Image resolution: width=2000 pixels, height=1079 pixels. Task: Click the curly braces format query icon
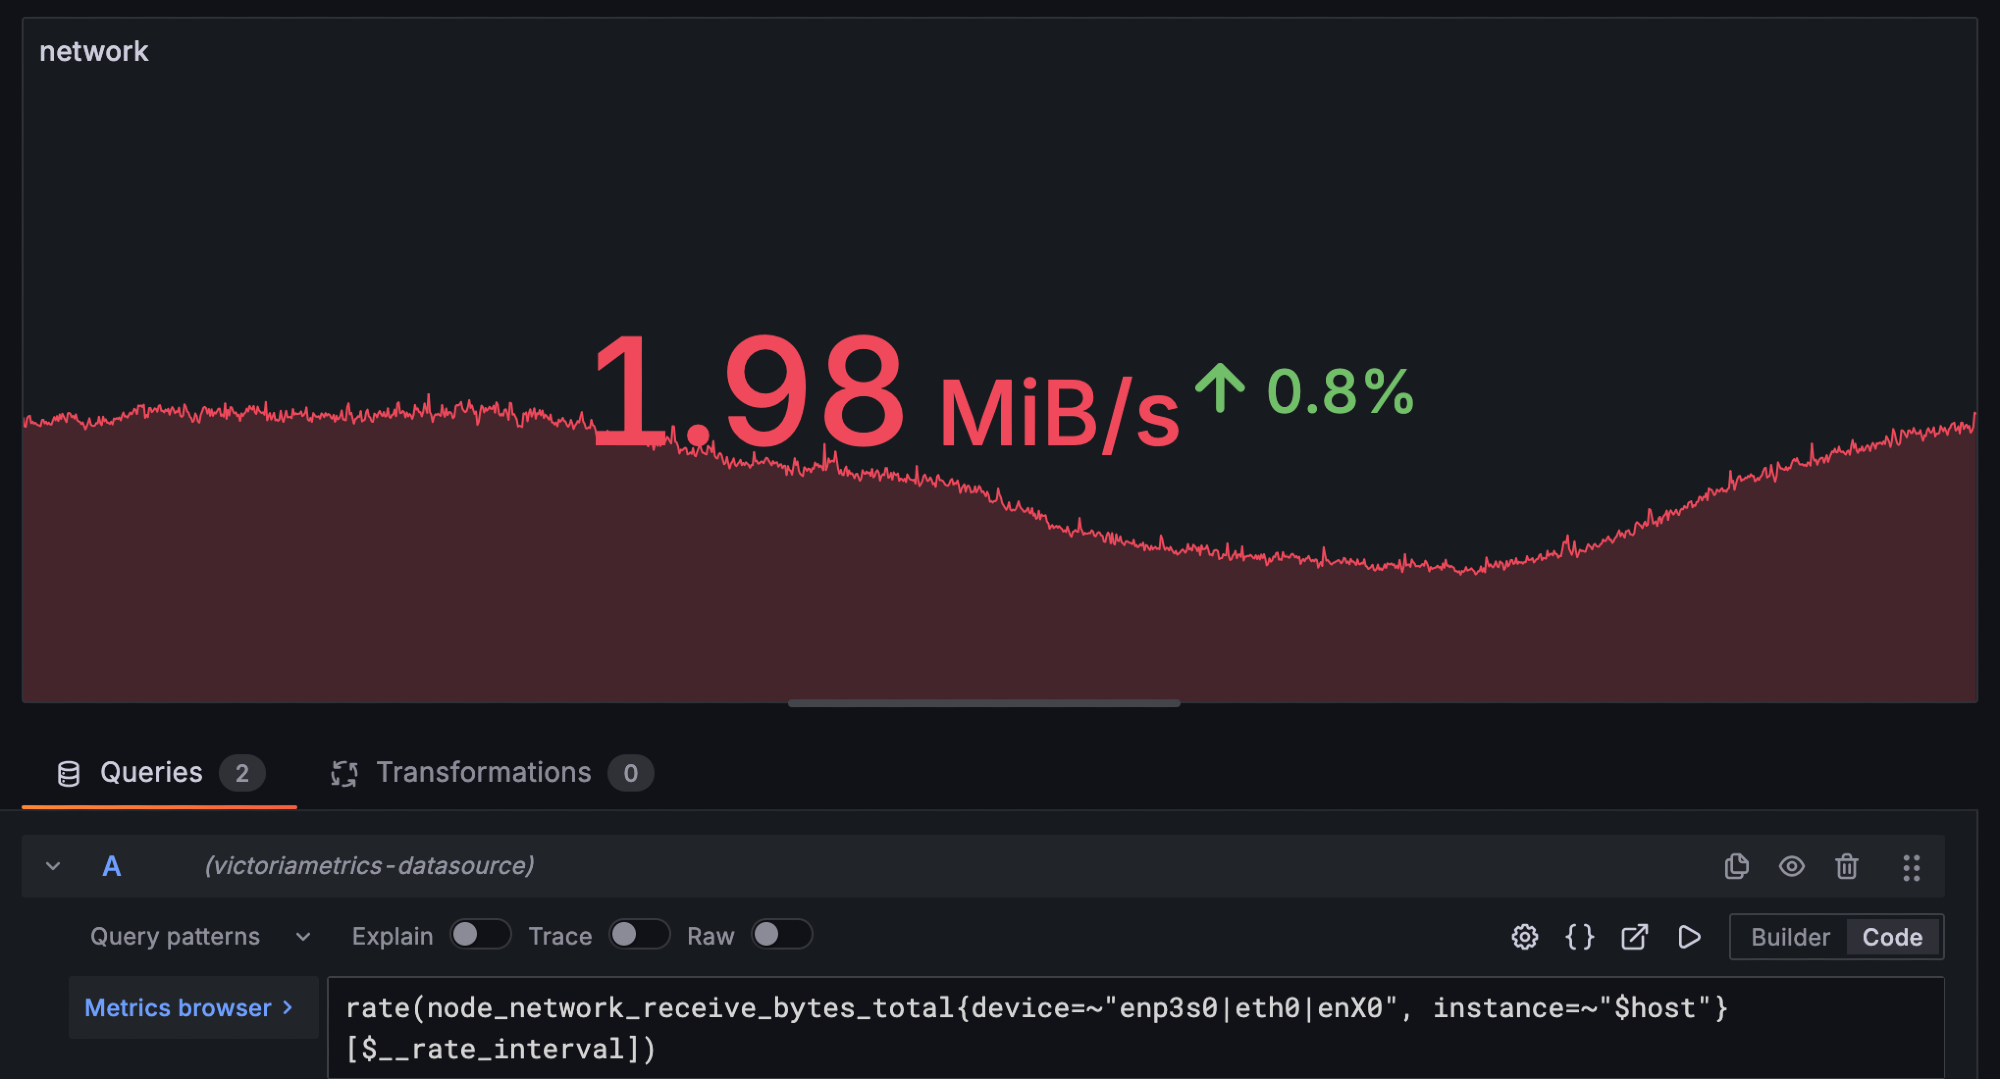(1579, 937)
